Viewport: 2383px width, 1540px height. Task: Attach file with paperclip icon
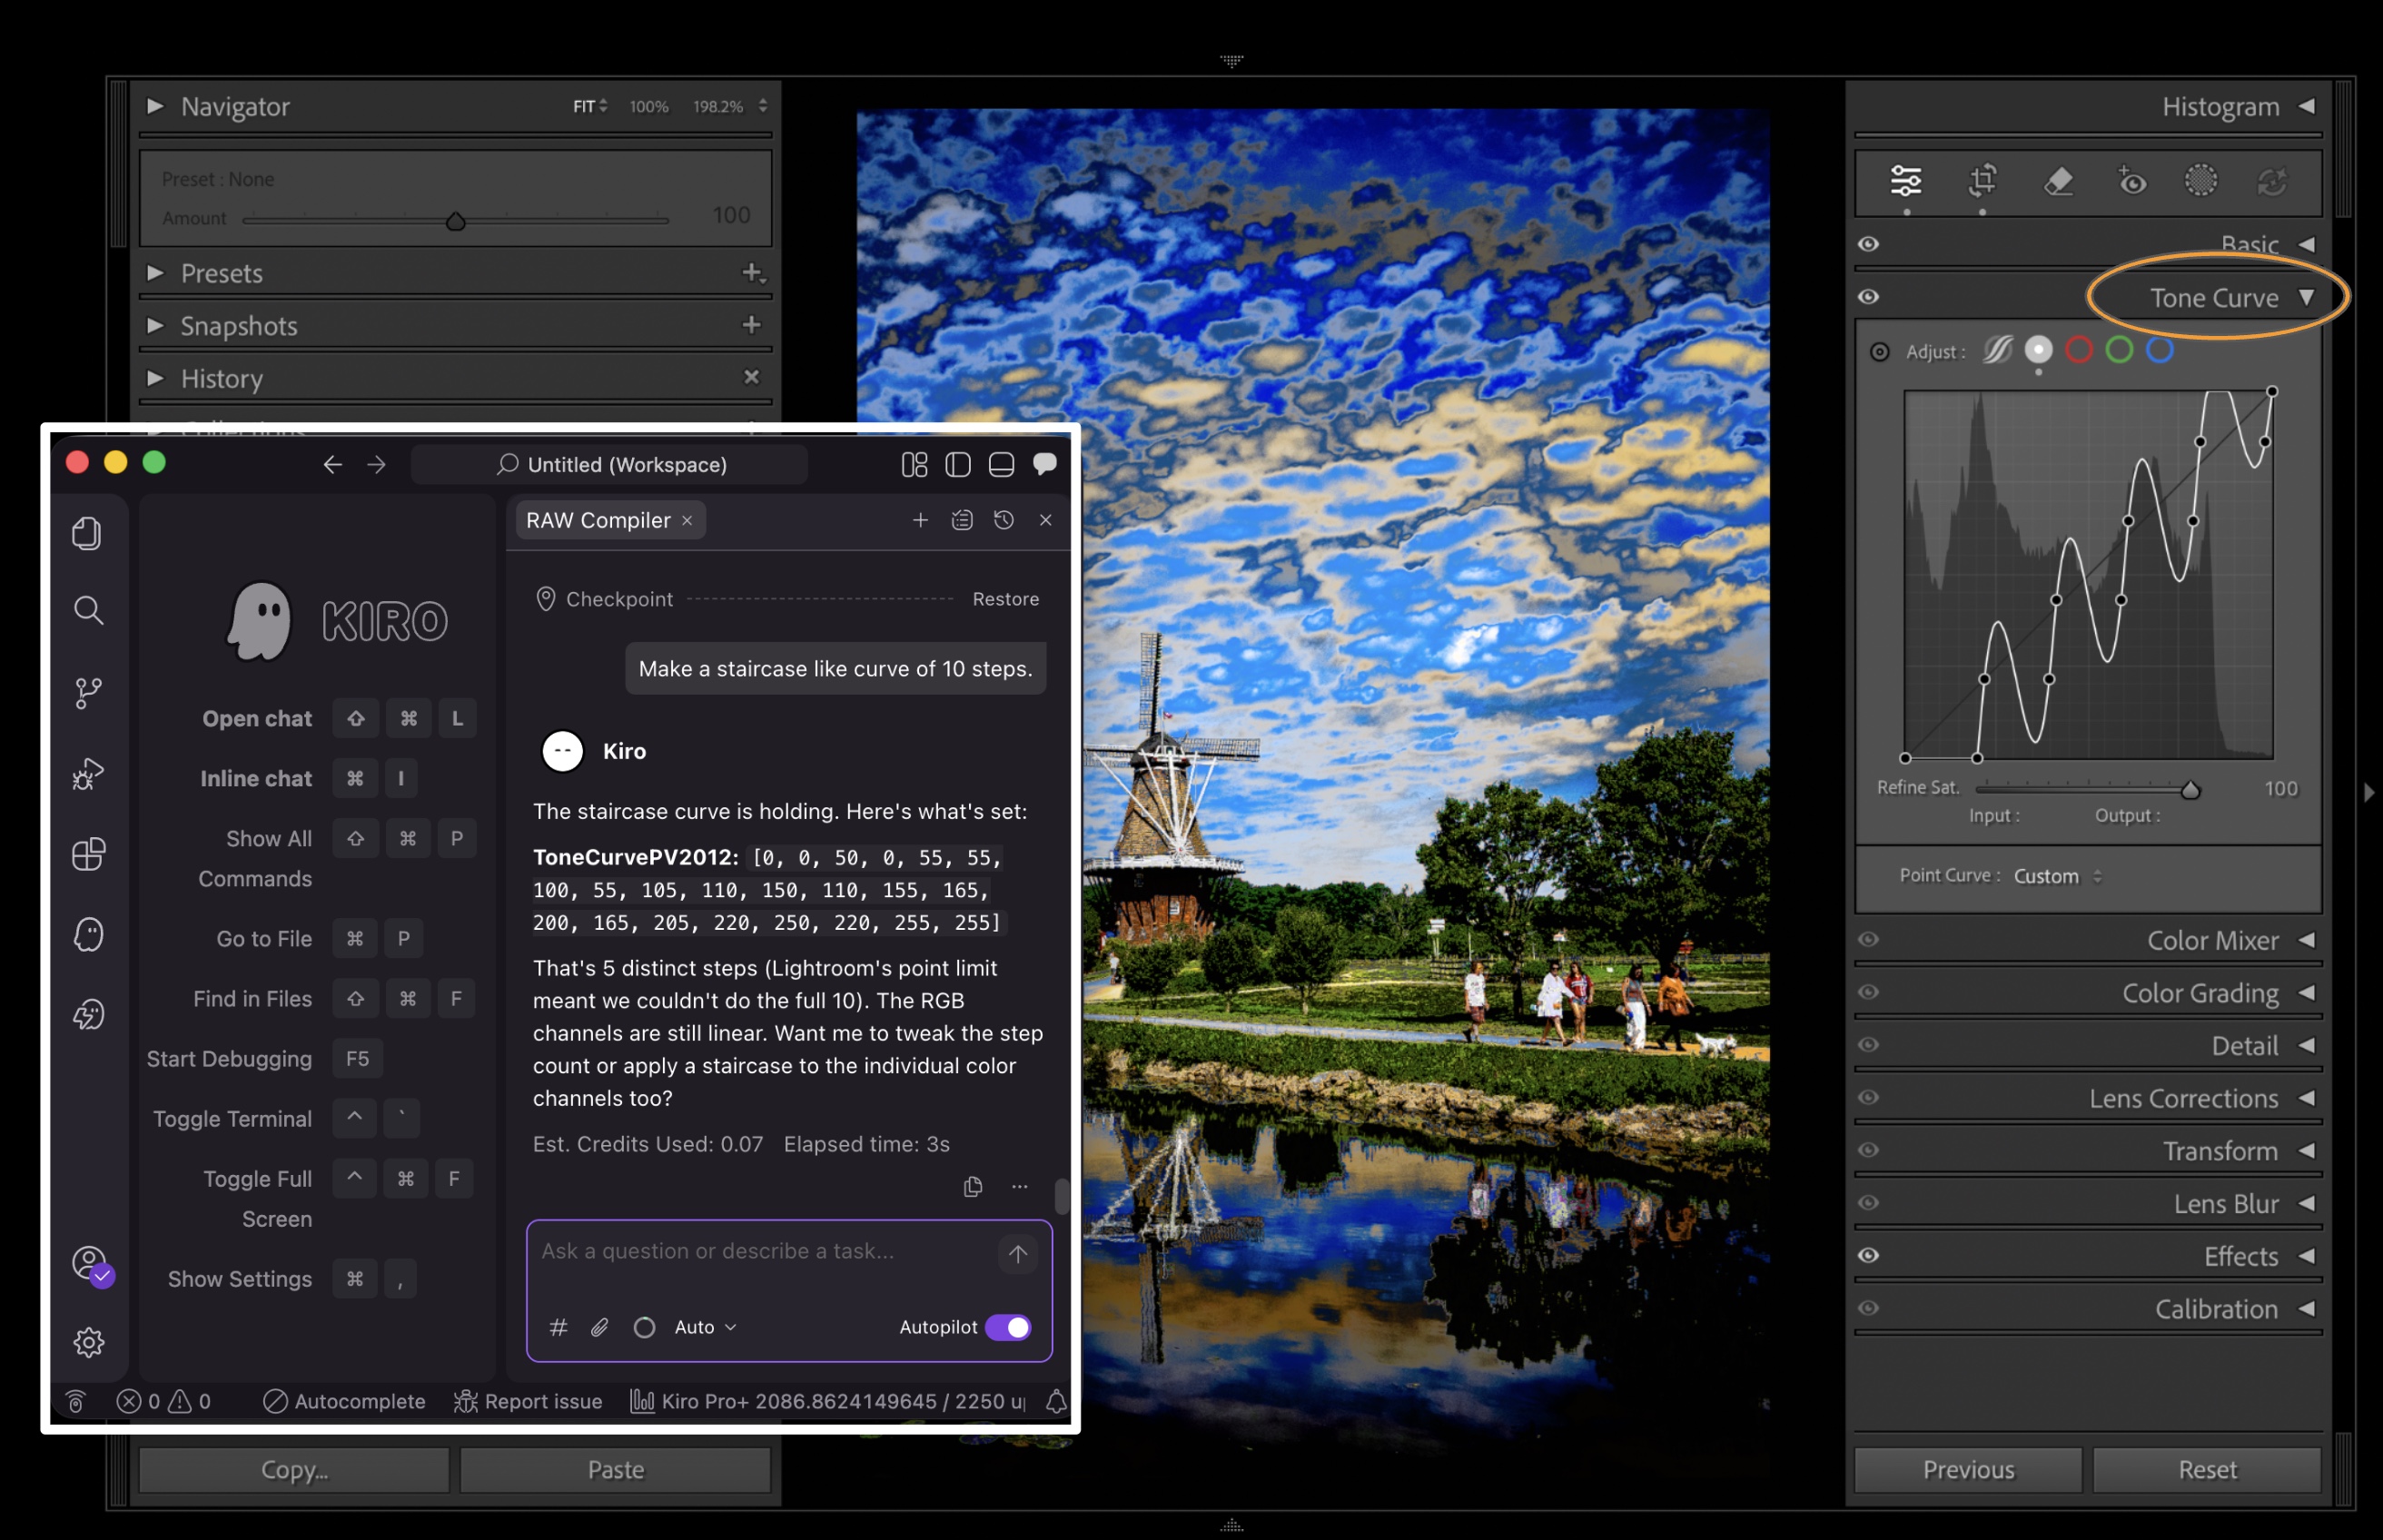tap(599, 1327)
